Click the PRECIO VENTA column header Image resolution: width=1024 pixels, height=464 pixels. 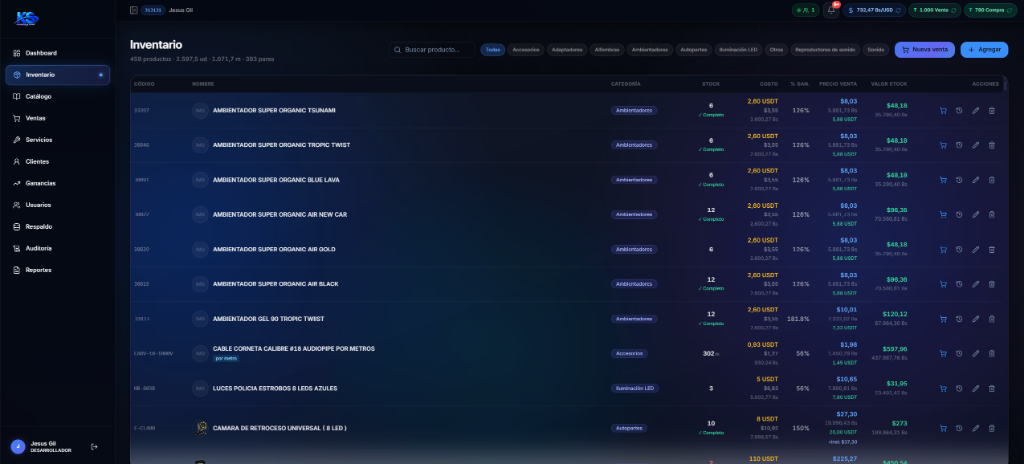(838, 84)
